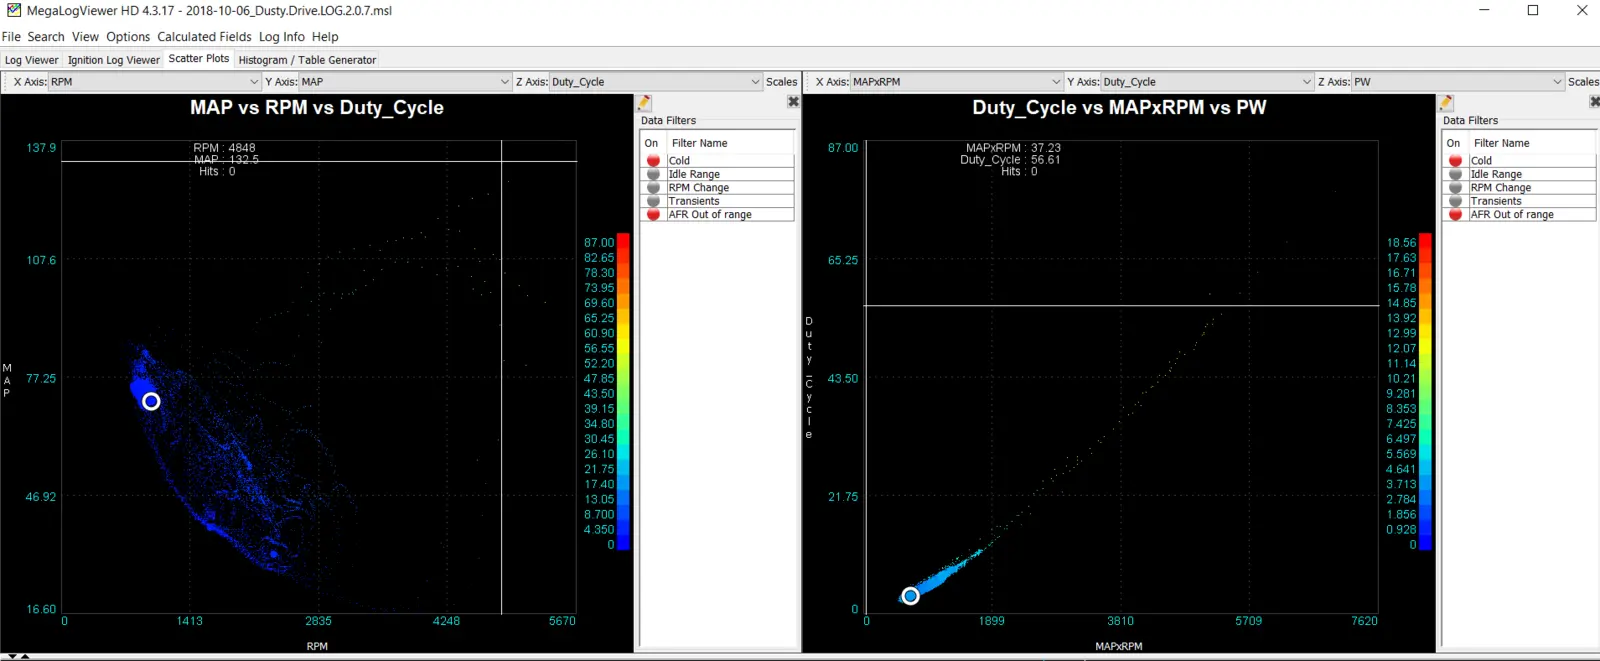Close the right Data Filters panel
Screen dimensions: 1600x661
pos(1595,102)
